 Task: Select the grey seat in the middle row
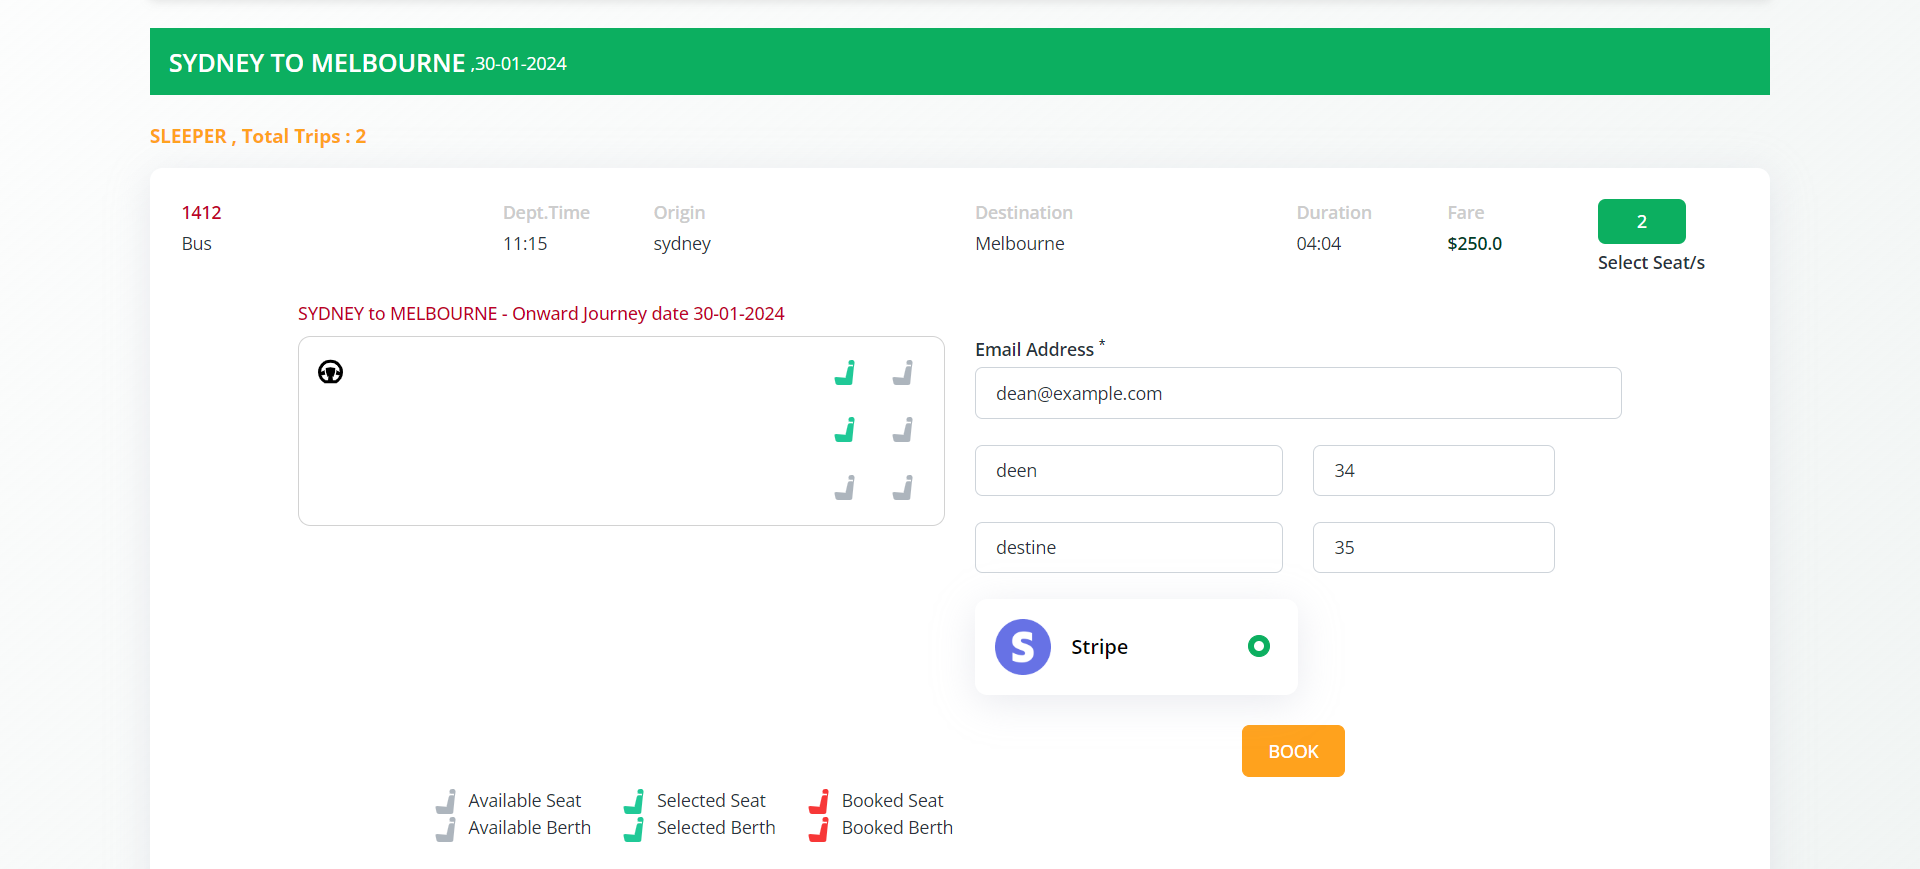tap(903, 430)
